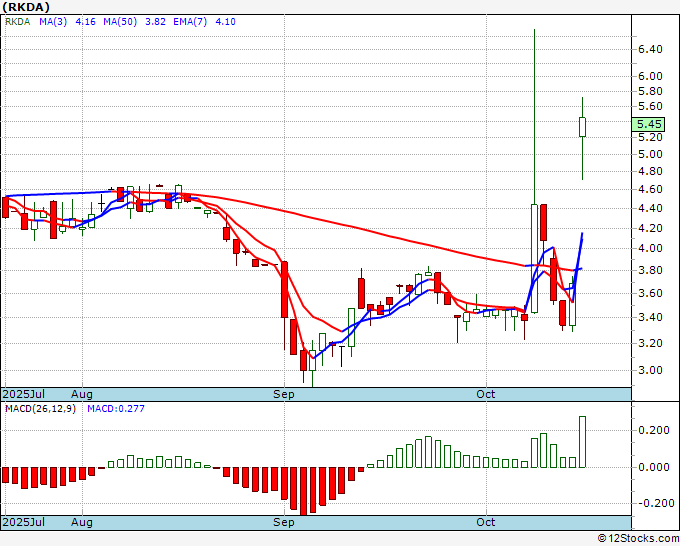Click 2025Jul on MACD panel date axis

coord(24,522)
